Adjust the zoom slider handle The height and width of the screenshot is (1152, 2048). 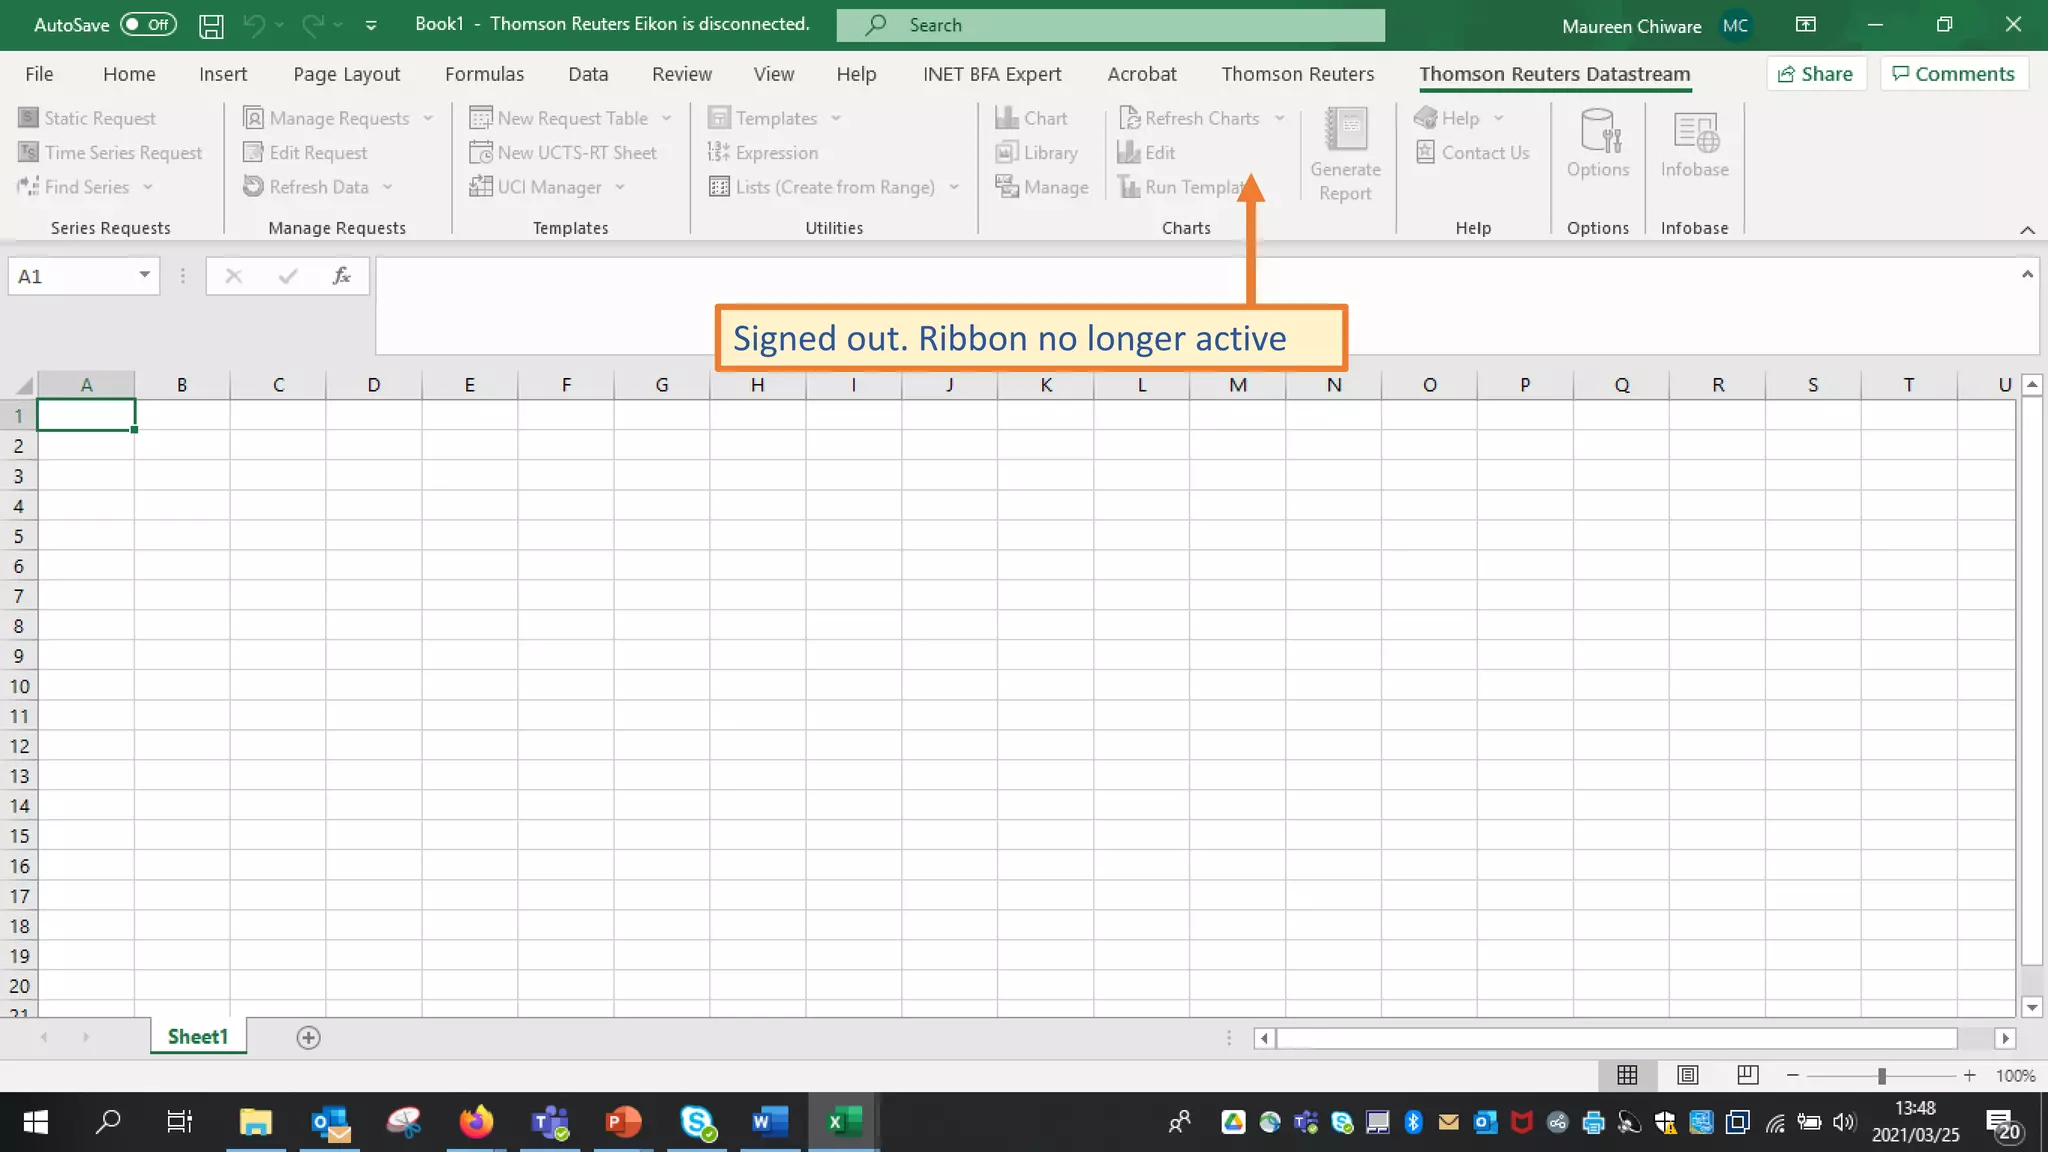(x=1881, y=1075)
